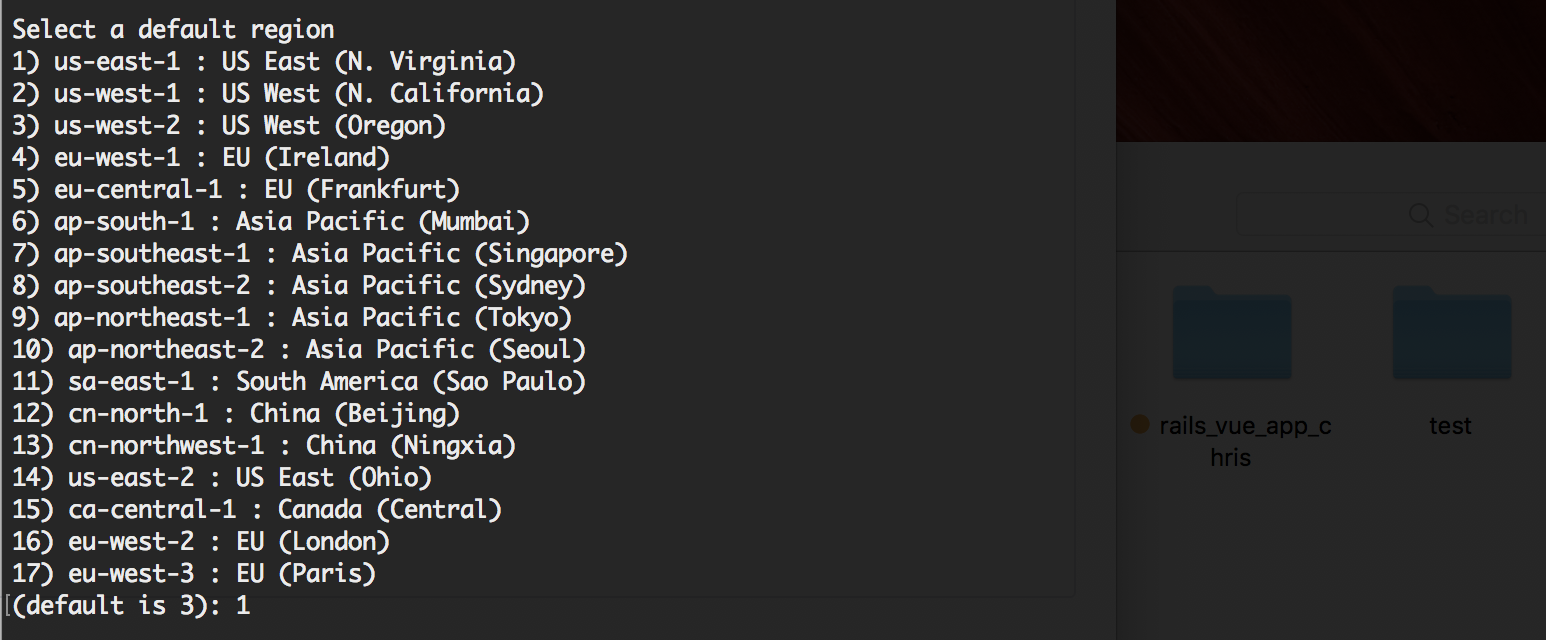
Task: Click the magnifying glass search icon
Action: 1420,214
